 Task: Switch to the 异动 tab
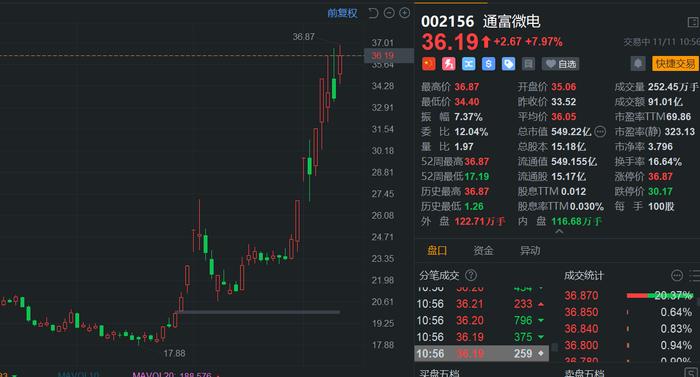click(530, 251)
